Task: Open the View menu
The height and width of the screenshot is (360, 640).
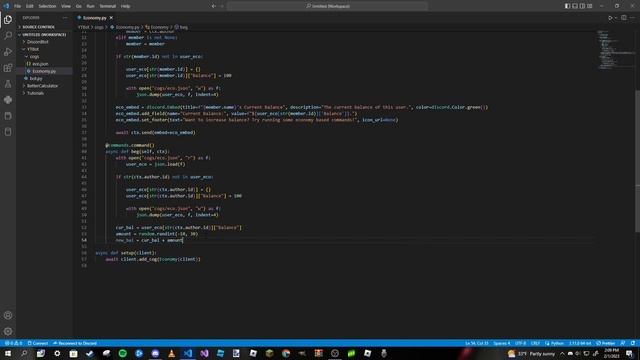Action: [66, 6]
